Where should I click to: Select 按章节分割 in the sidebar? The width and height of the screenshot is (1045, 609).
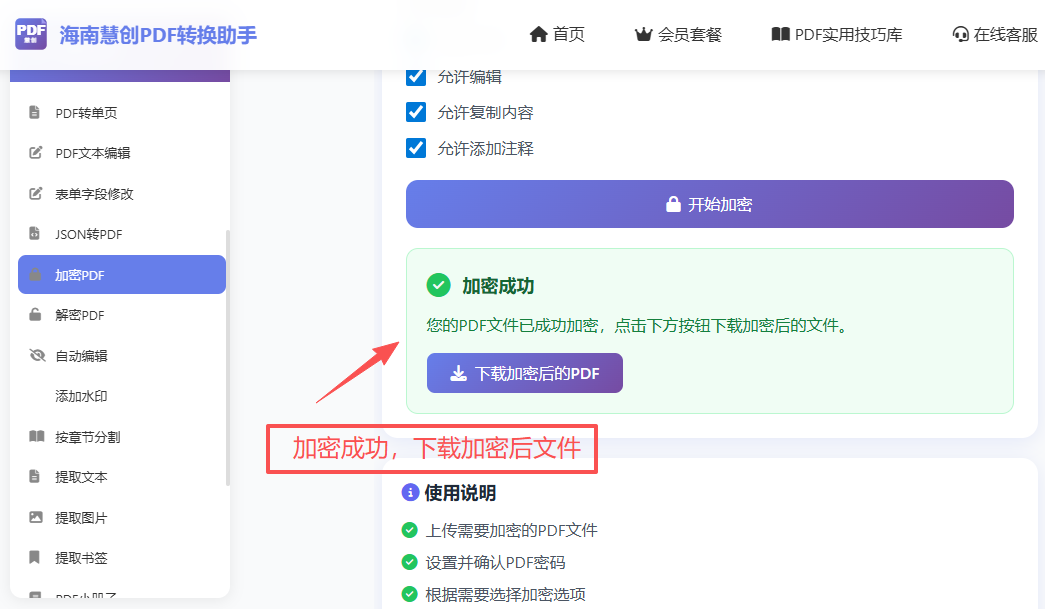[x=122, y=437]
